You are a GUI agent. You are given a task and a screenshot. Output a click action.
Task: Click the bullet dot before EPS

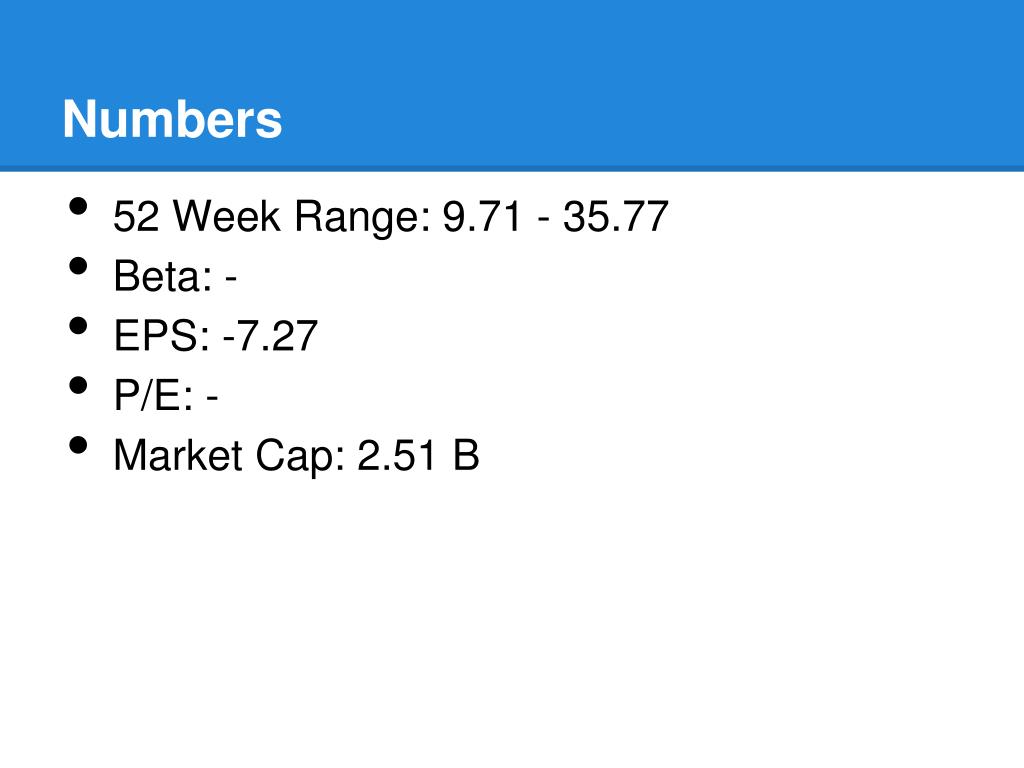click(x=78, y=328)
